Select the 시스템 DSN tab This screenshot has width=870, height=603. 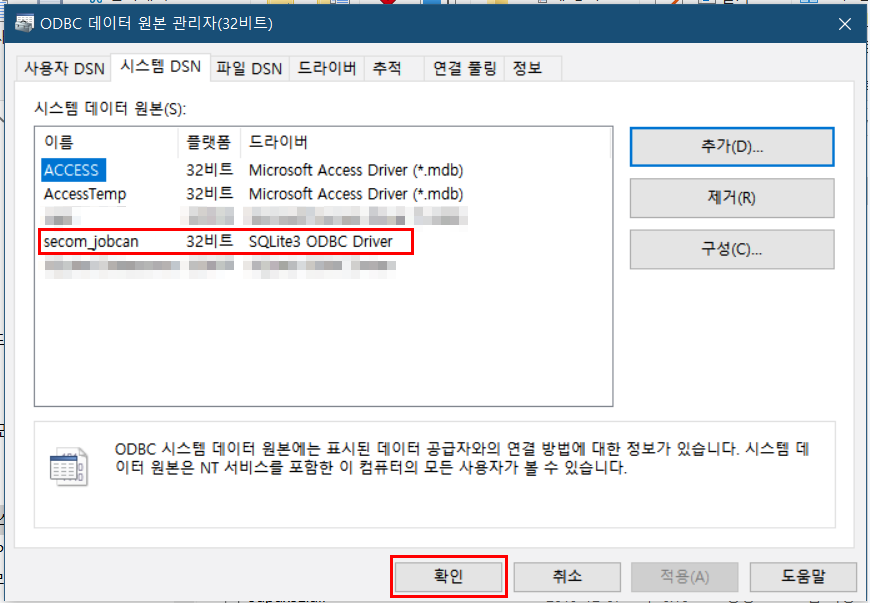click(160, 67)
